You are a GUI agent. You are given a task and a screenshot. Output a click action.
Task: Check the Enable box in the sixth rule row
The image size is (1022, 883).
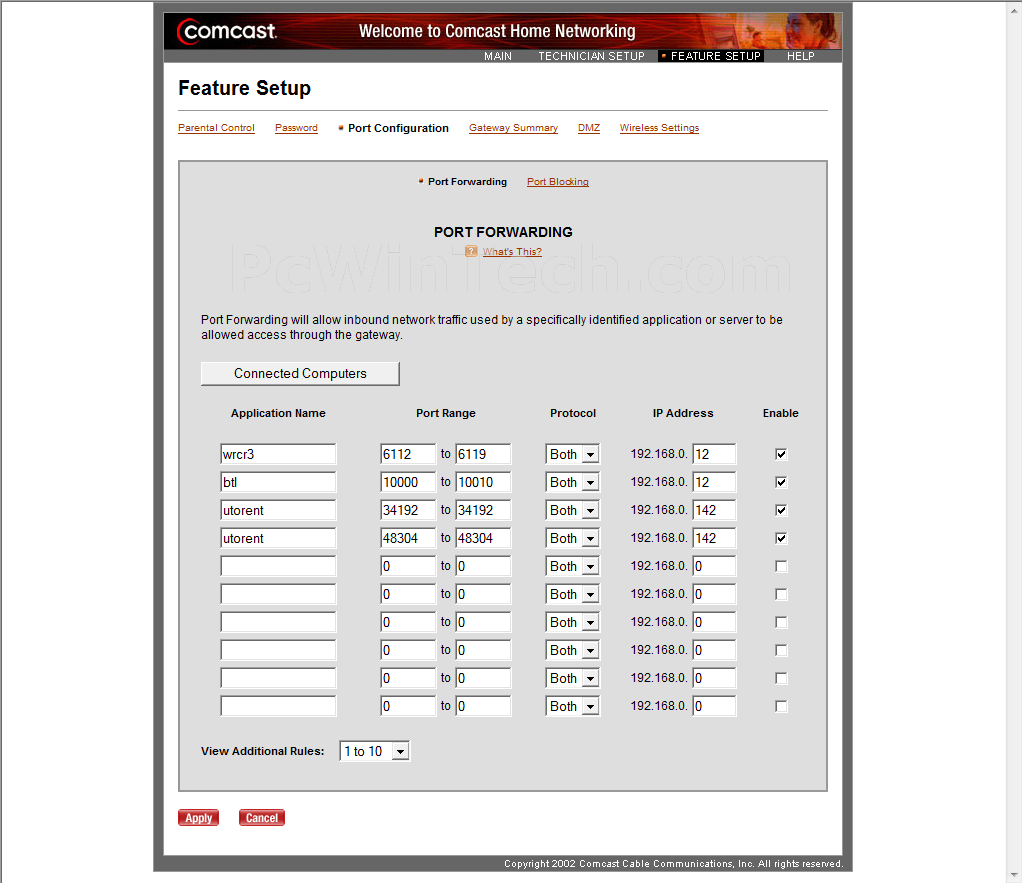coord(781,594)
